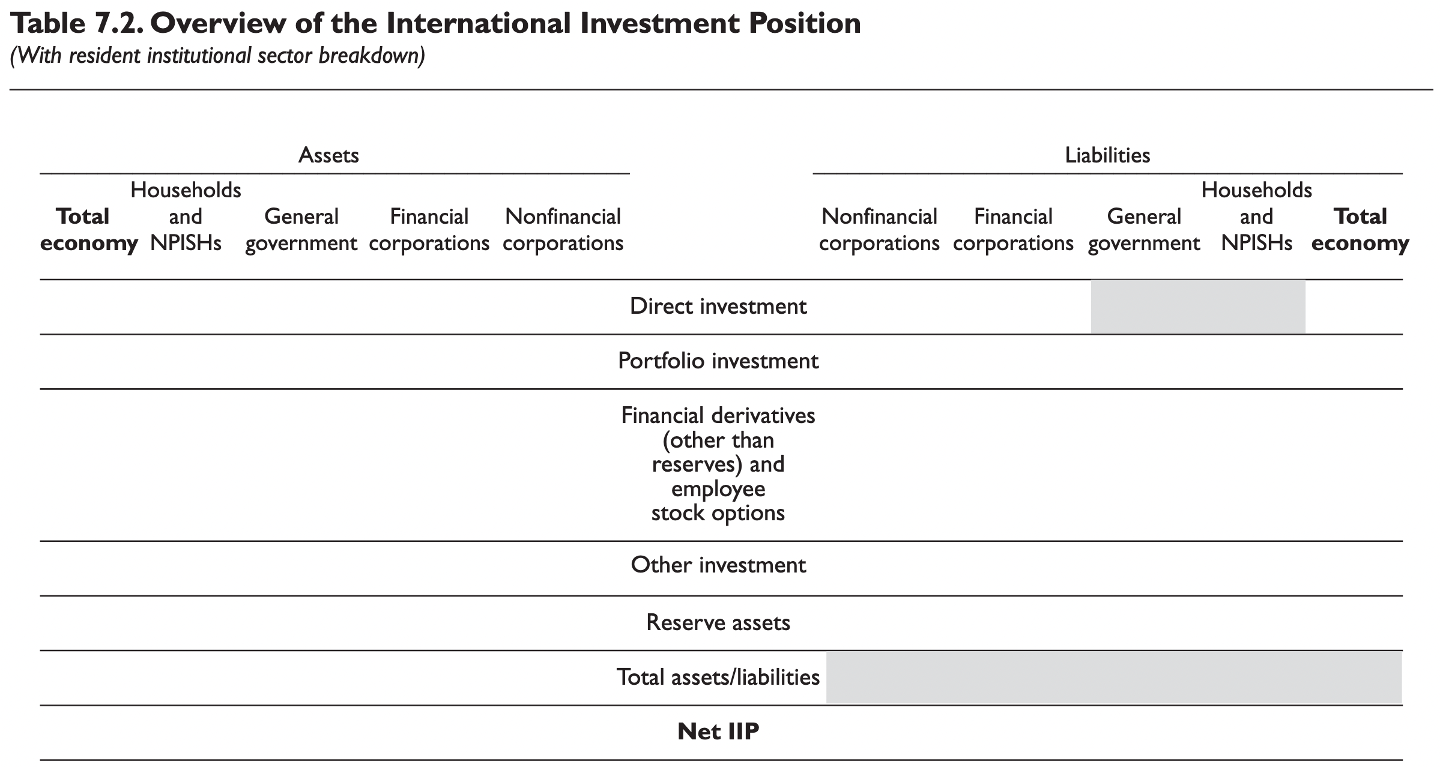
Task: Select Financial corporations column under Liabilities
Action: 1013,230
